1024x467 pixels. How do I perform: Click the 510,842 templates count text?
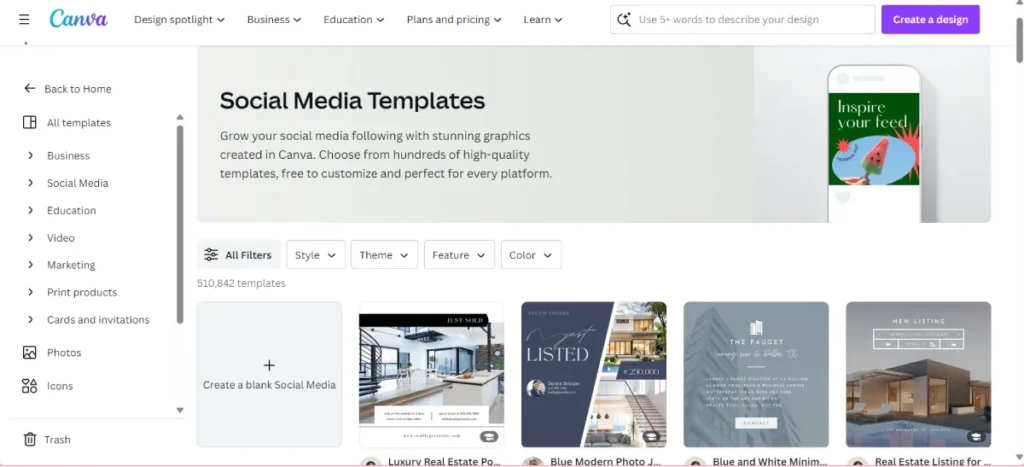[241, 283]
